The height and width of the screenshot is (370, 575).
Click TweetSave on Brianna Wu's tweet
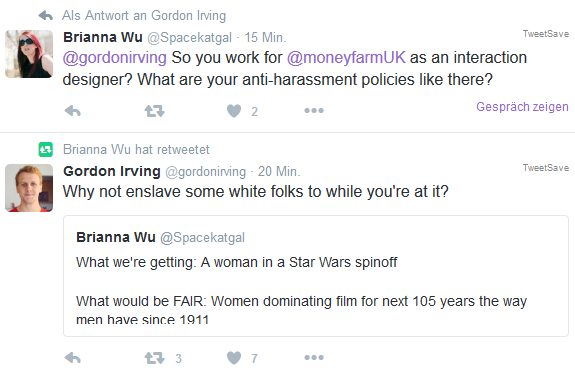click(546, 34)
